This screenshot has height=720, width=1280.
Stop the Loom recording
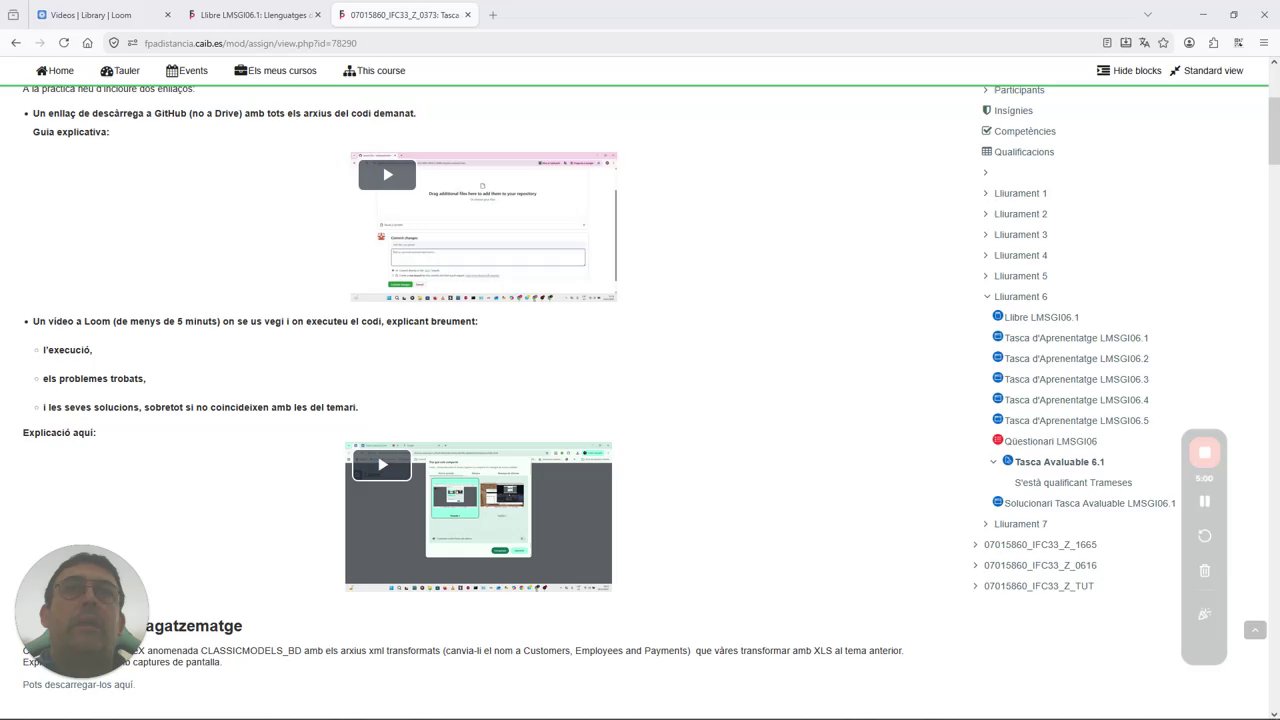point(1204,453)
